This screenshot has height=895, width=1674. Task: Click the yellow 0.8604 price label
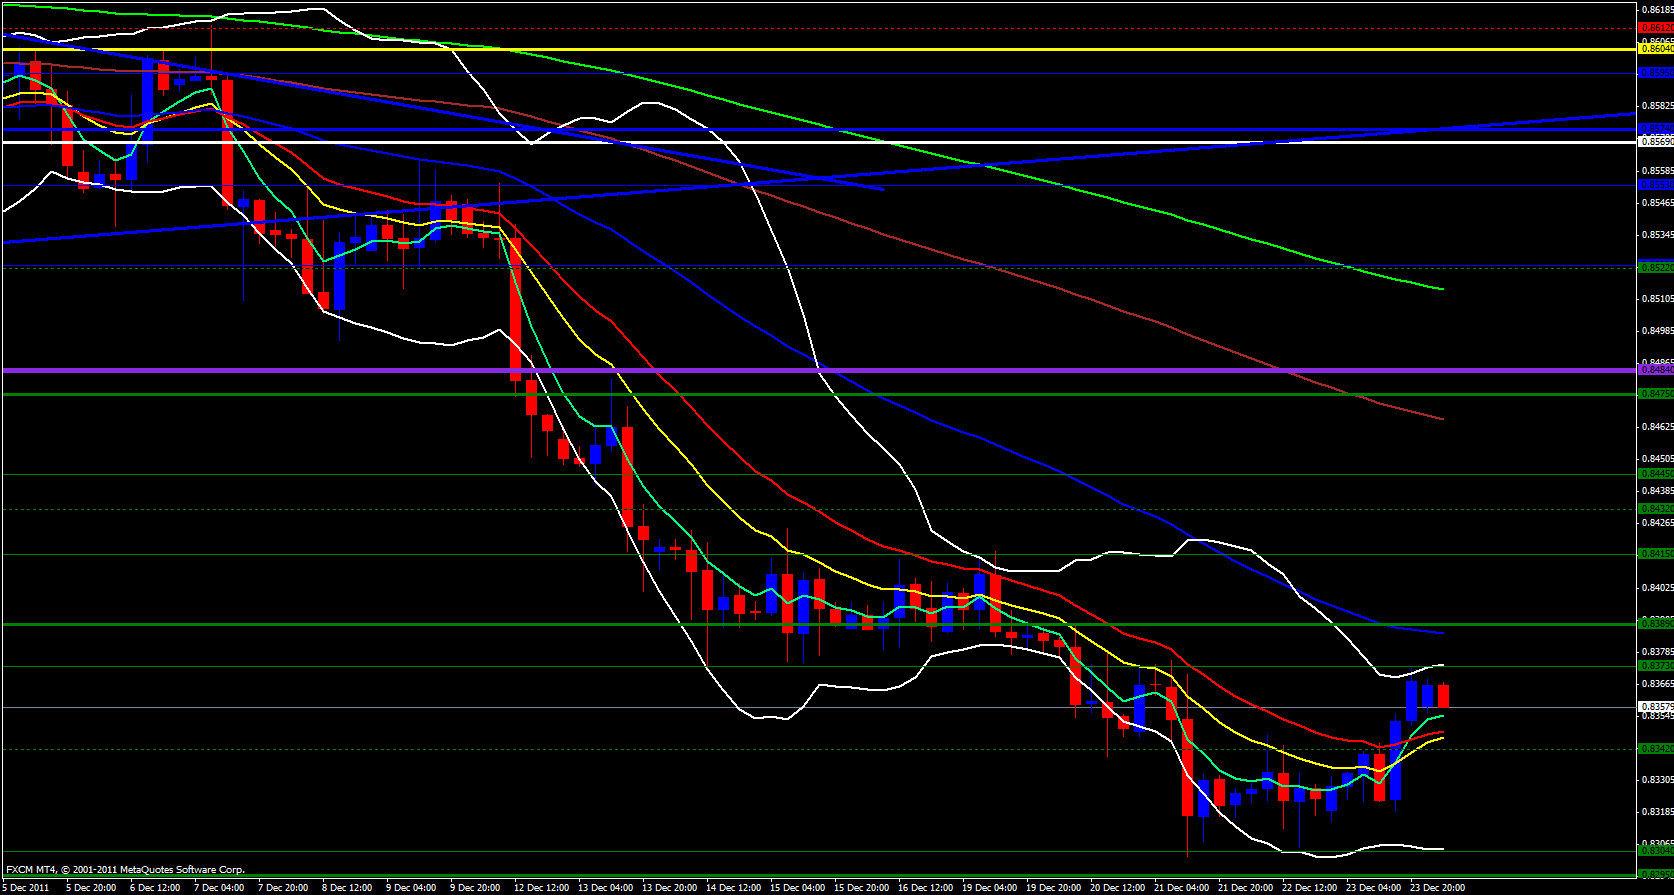coord(1655,48)
